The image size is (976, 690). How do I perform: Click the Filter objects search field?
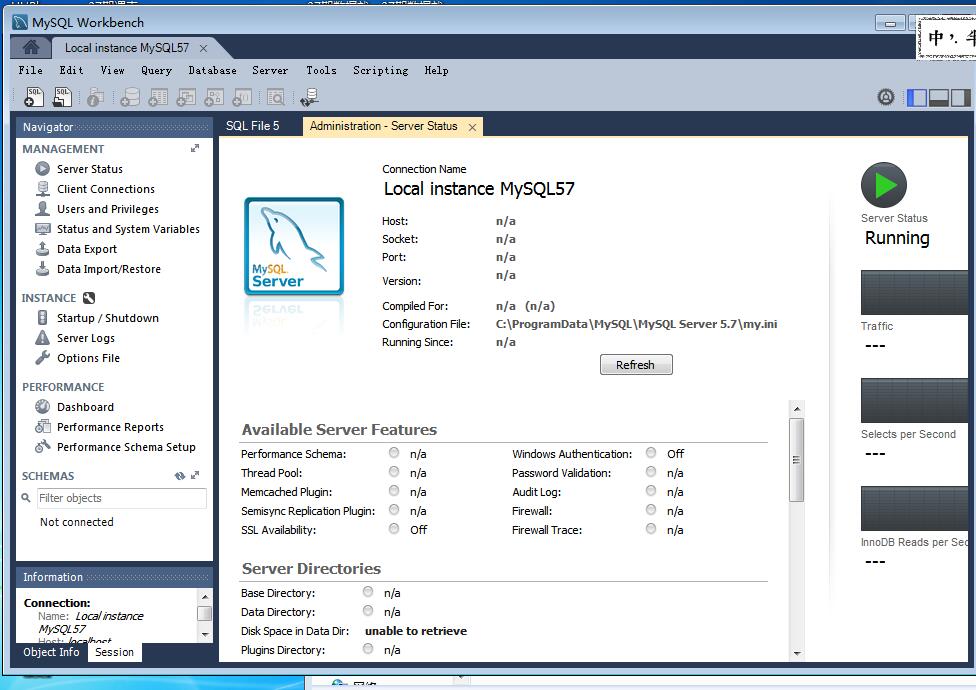click(x=121, y=498)
